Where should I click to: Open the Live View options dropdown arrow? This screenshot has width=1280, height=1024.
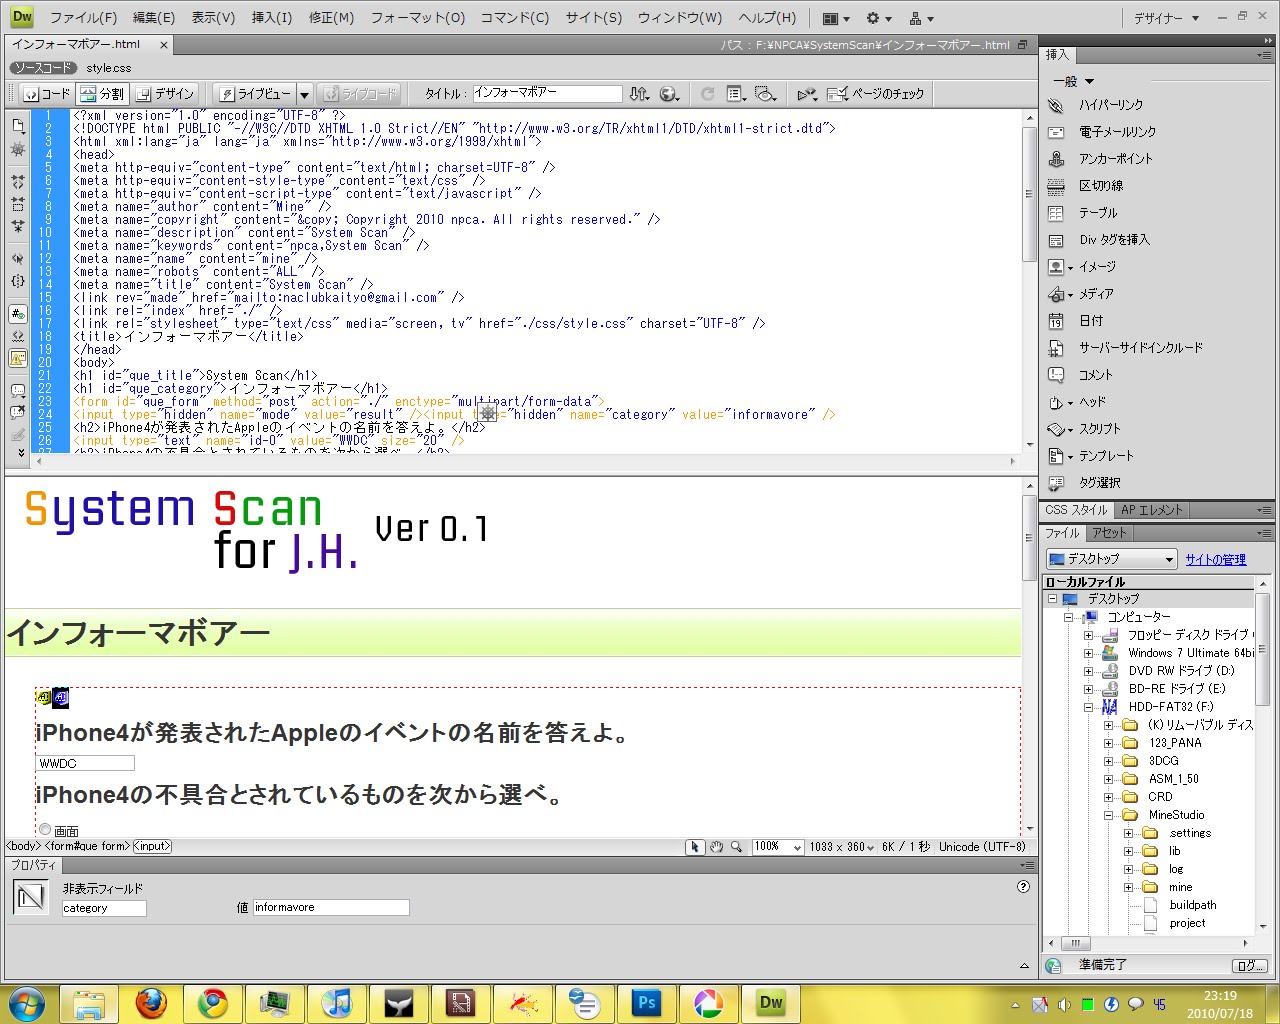pyautogui.click(x=305, y=94)
